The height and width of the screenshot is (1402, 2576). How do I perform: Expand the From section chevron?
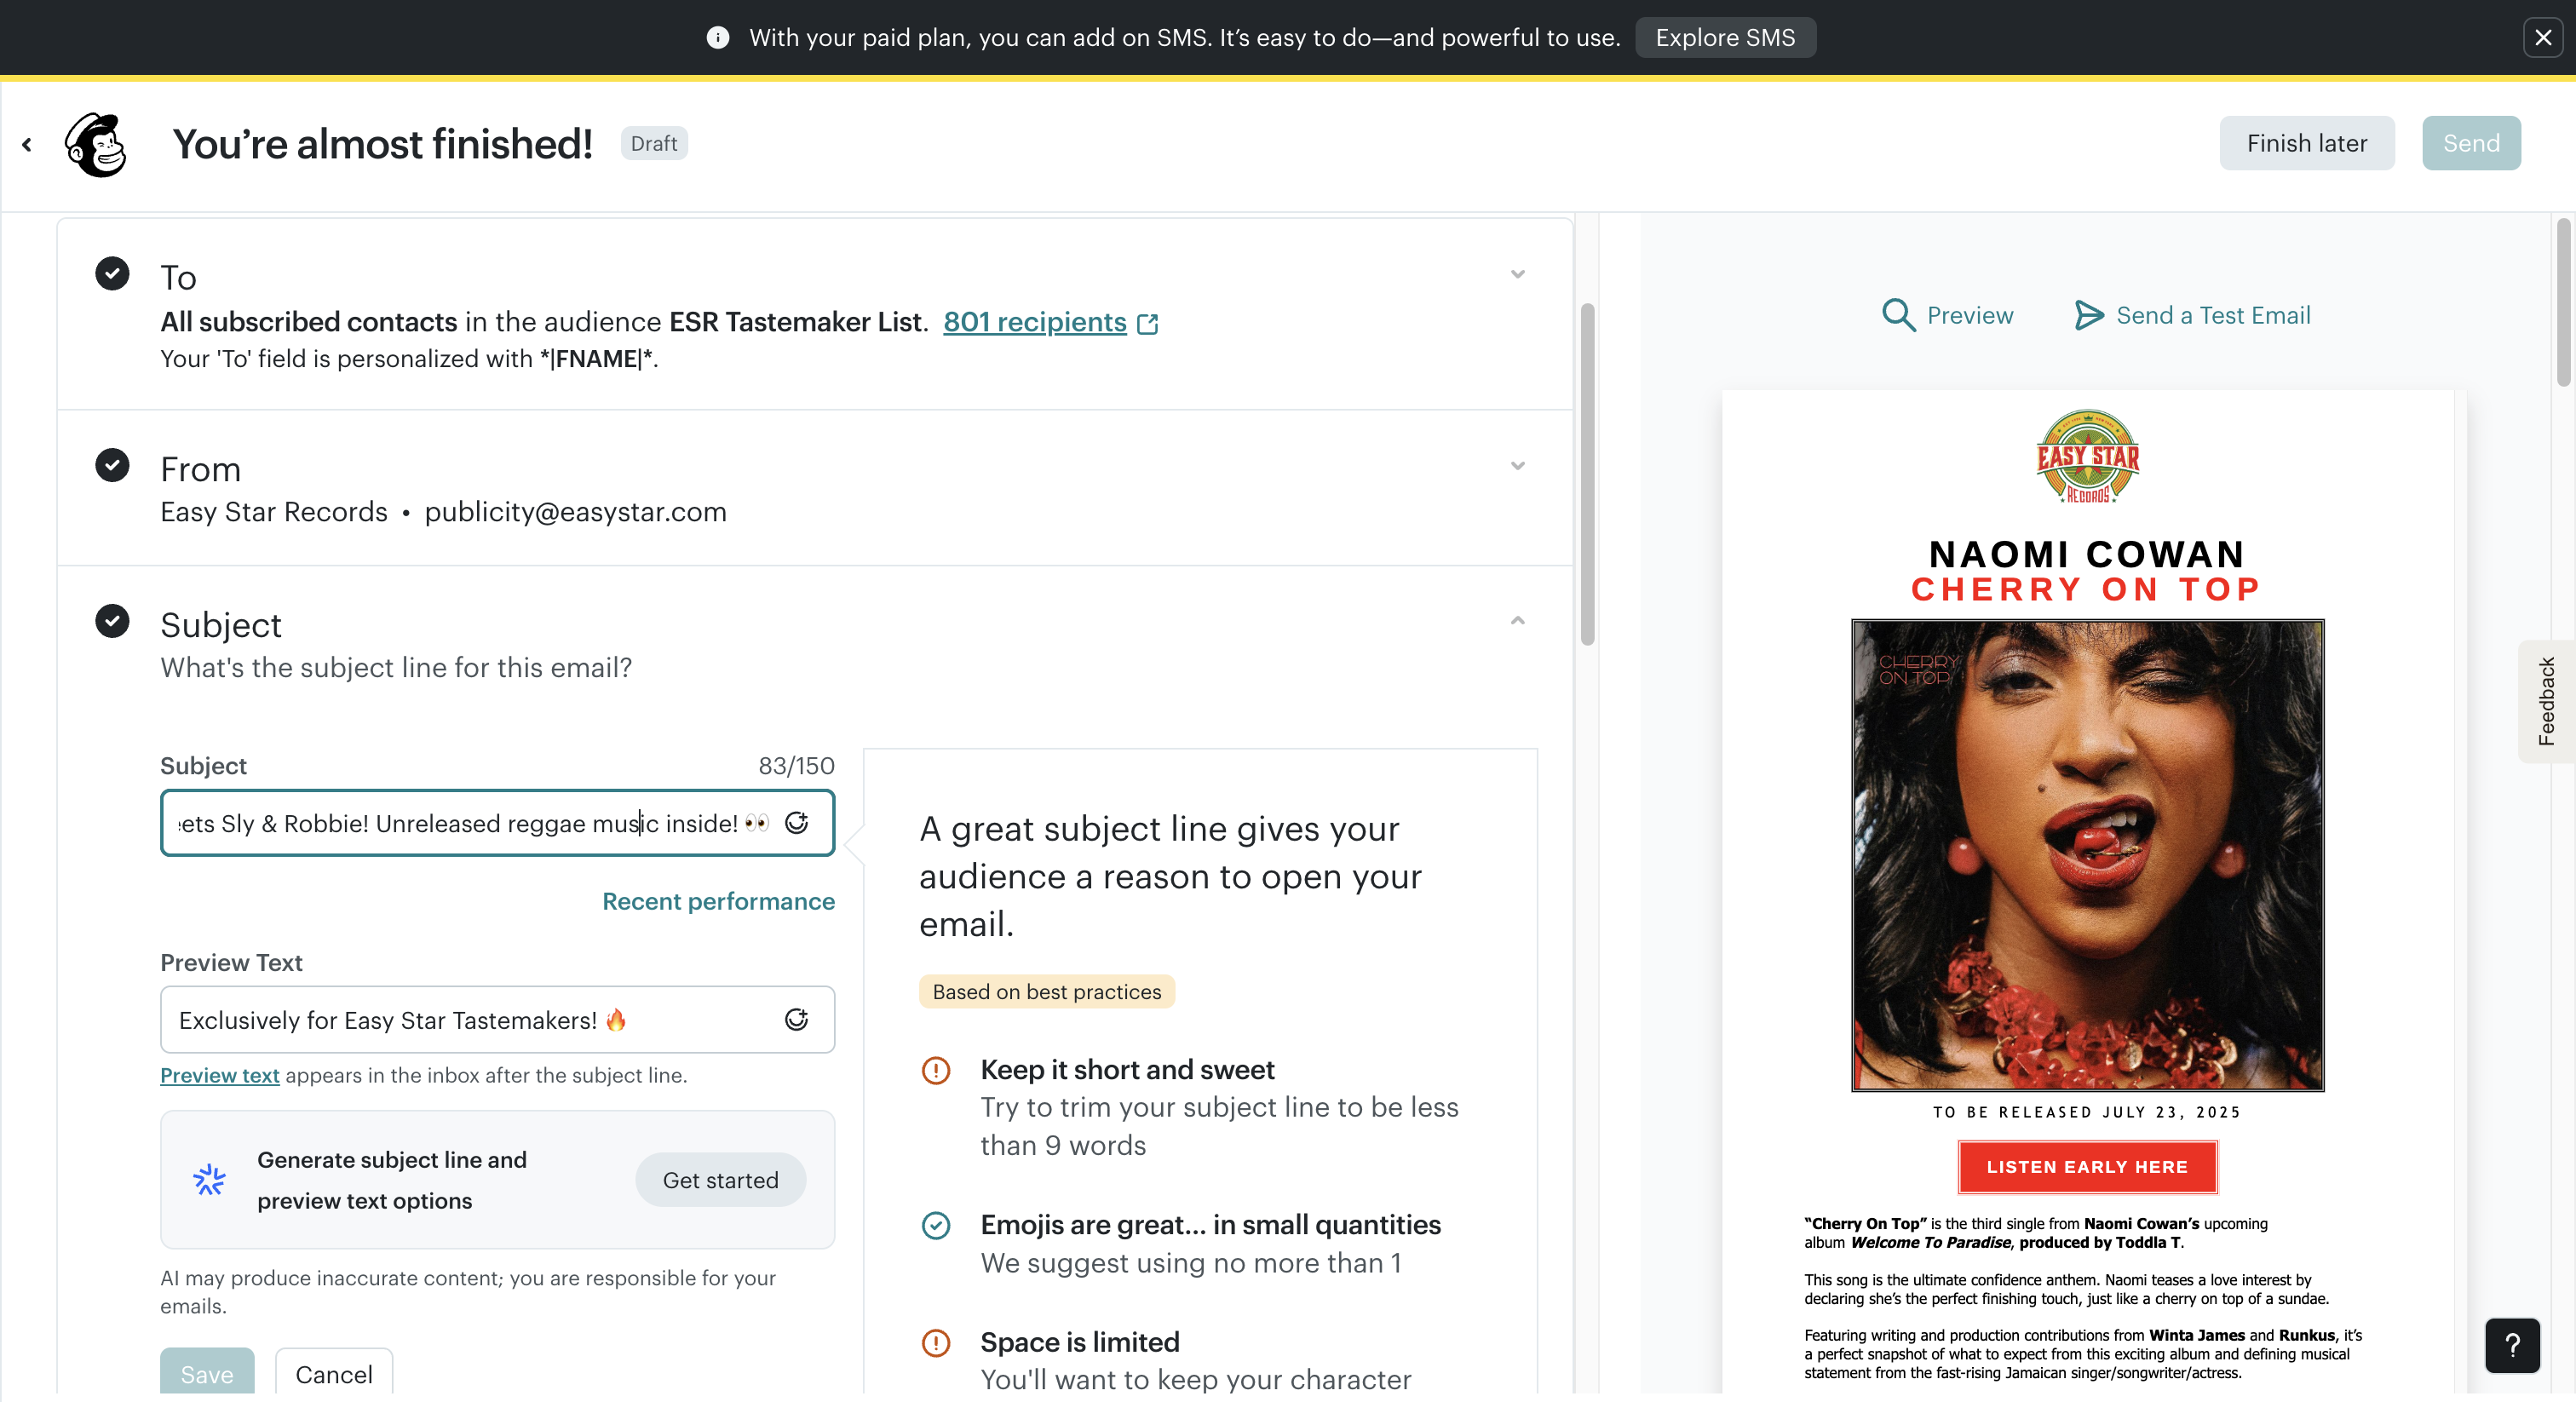coord(1517,466)
